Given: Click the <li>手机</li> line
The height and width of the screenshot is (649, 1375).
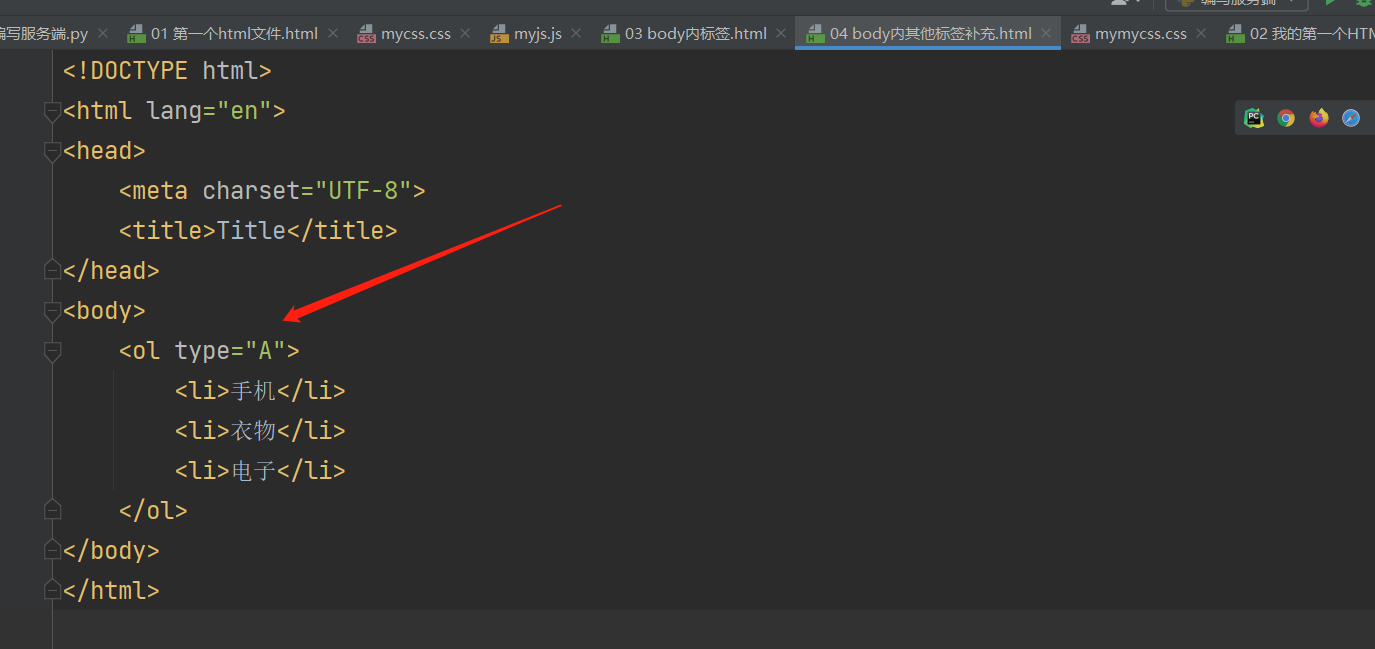Looking at the screenshot, I should [260, 390].
